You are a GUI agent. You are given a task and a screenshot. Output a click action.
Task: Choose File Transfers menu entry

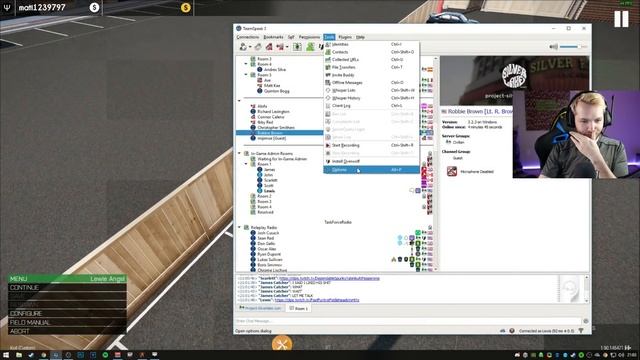click(x=371, y=67)
